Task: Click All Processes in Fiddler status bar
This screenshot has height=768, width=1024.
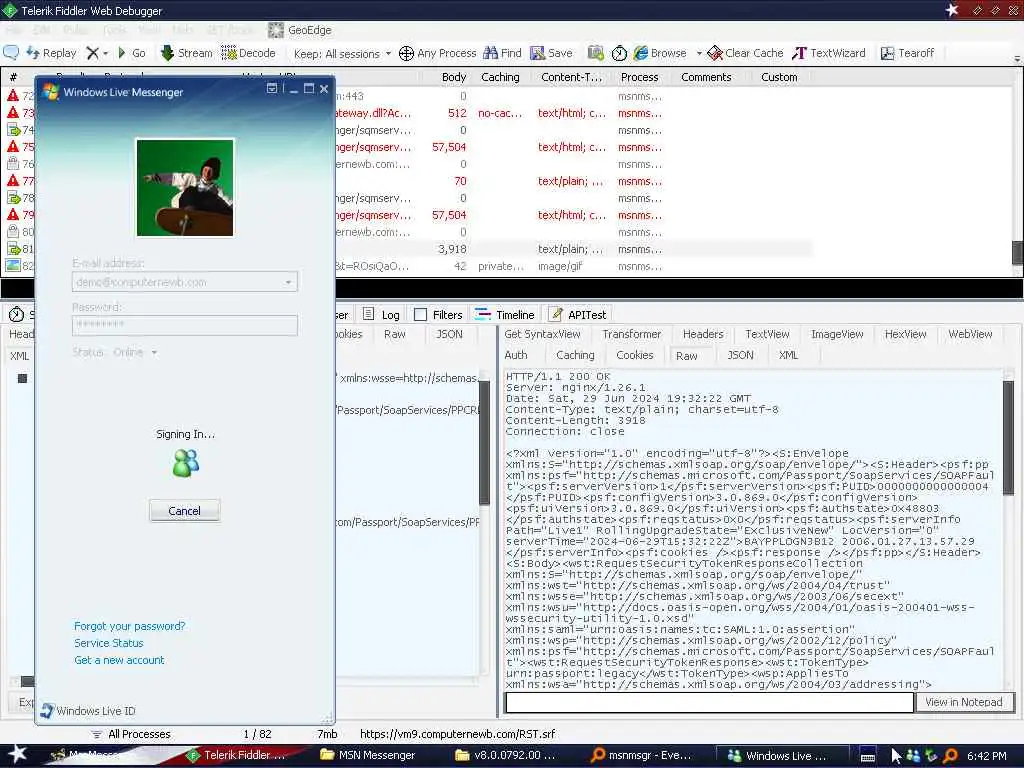Action: click(130, 734)
